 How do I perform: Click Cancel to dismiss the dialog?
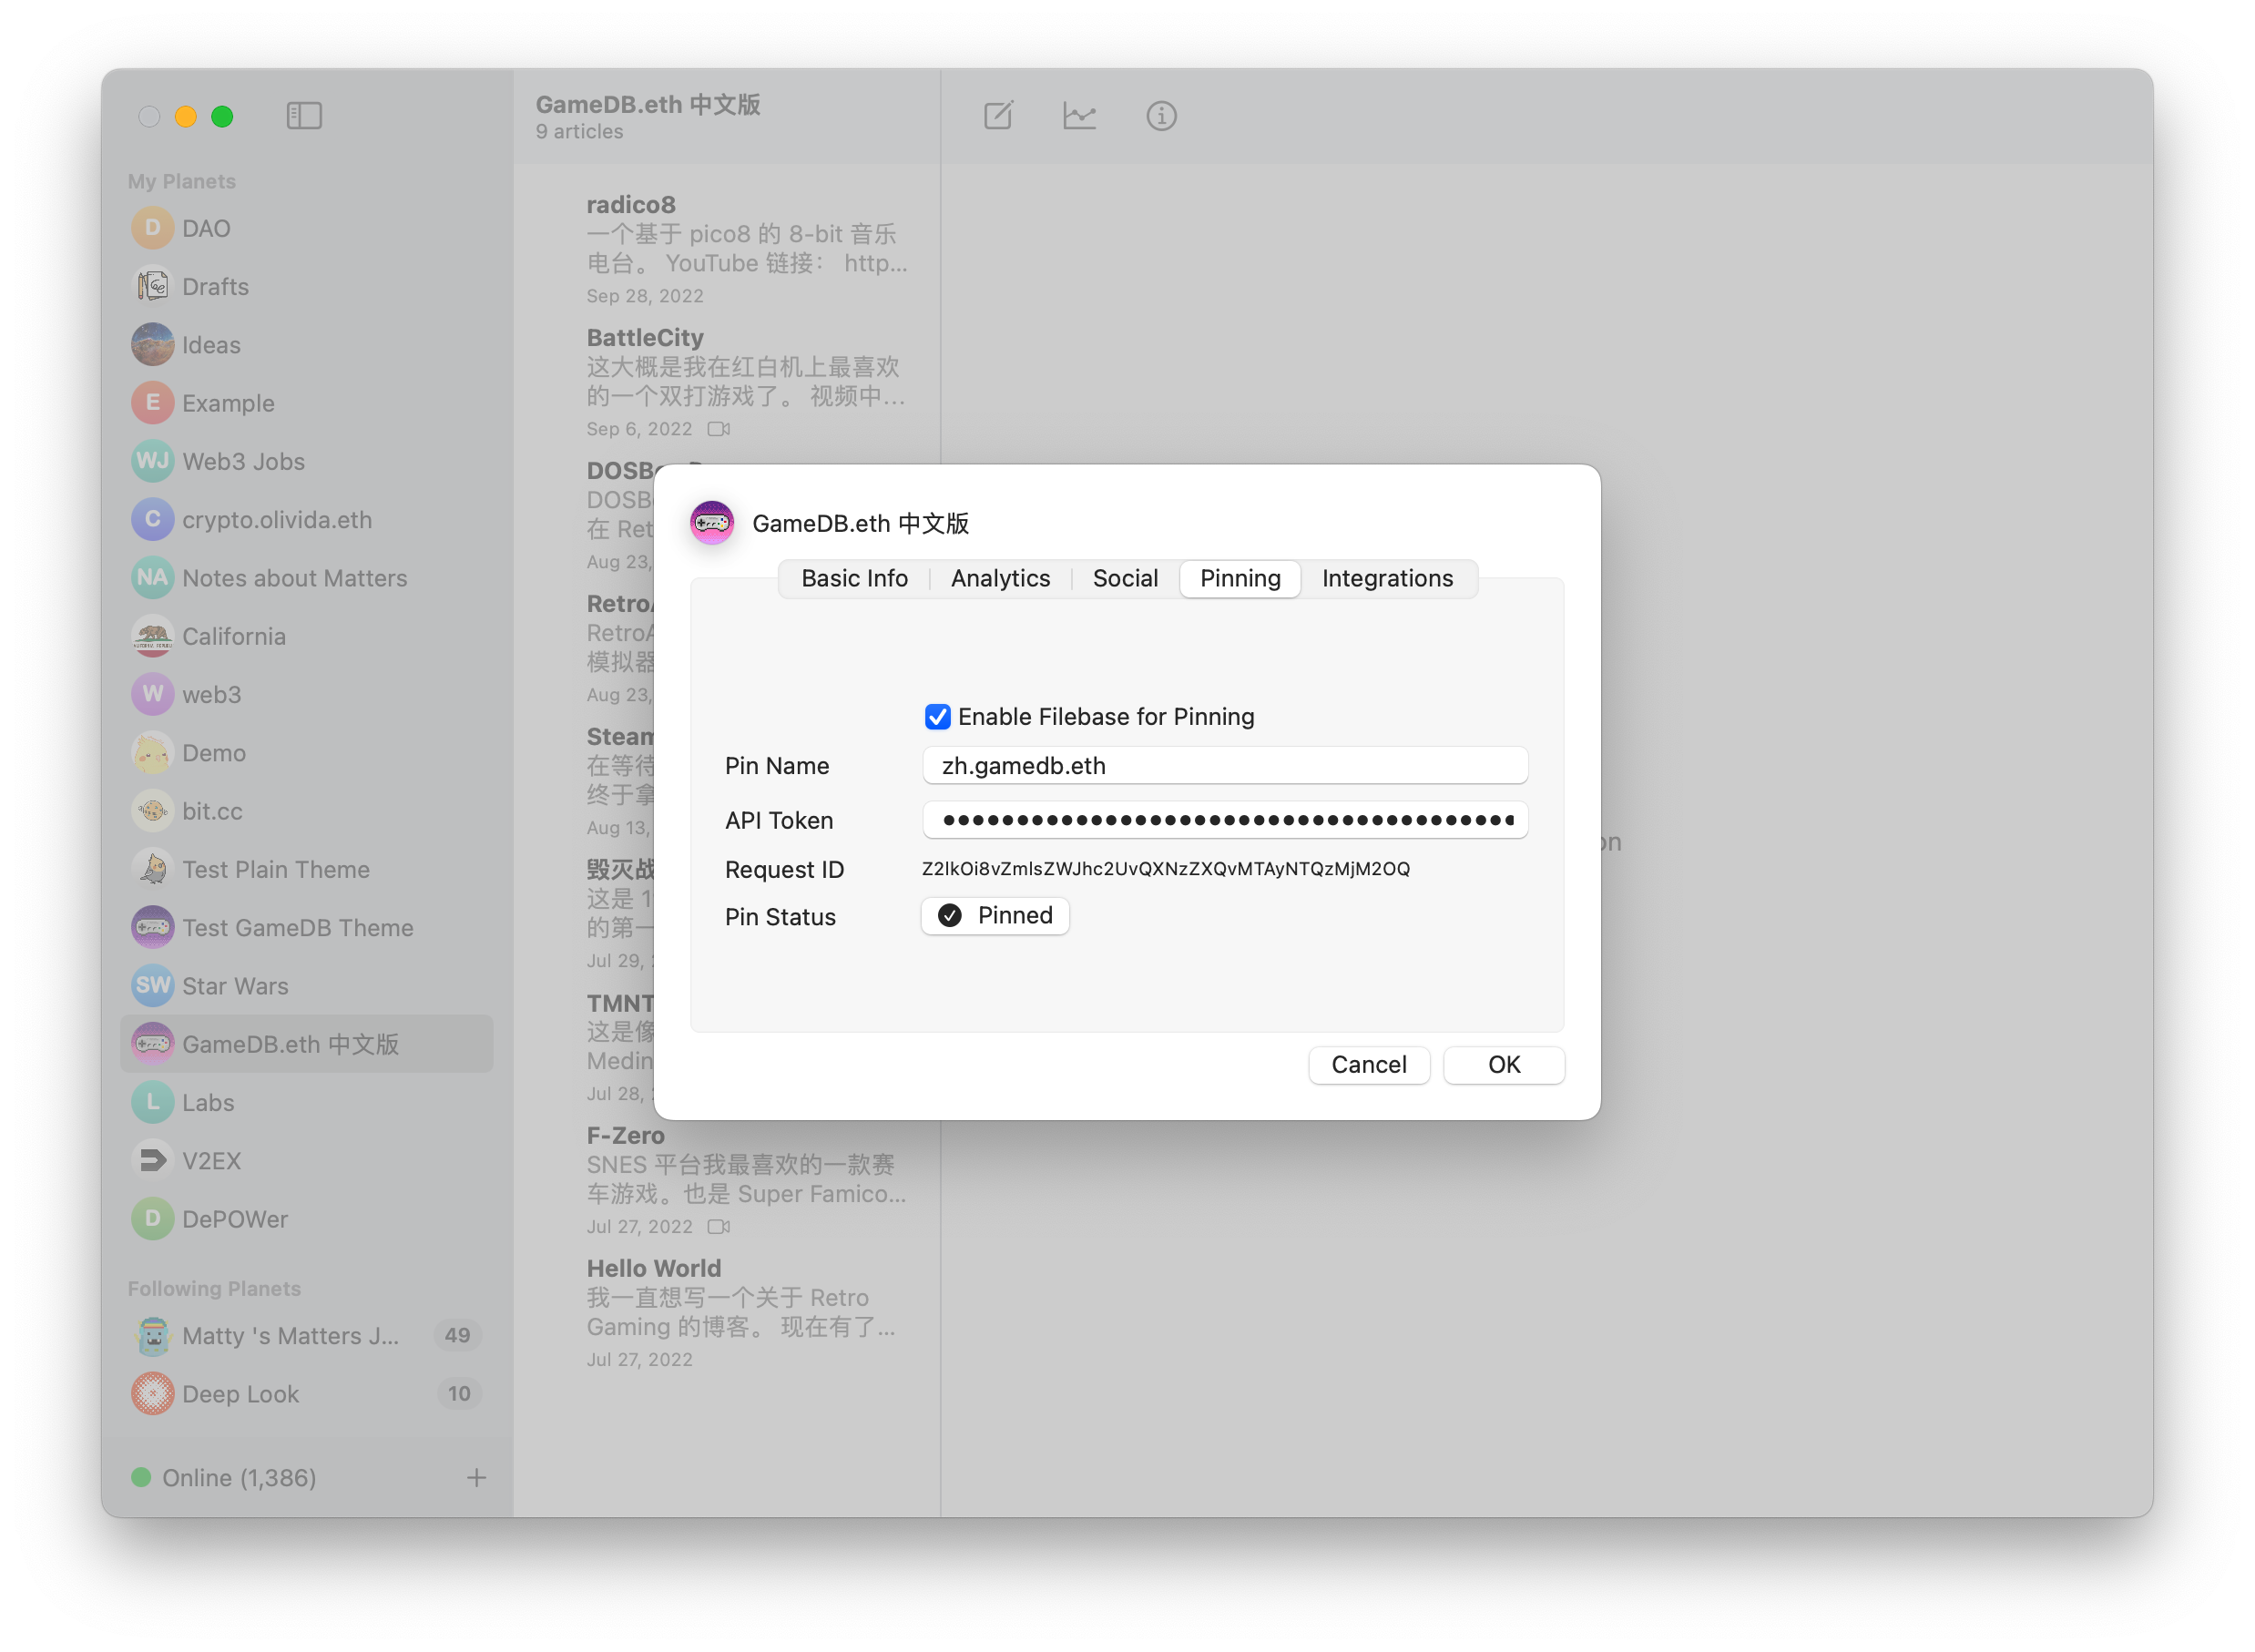coord(1369,1064)
